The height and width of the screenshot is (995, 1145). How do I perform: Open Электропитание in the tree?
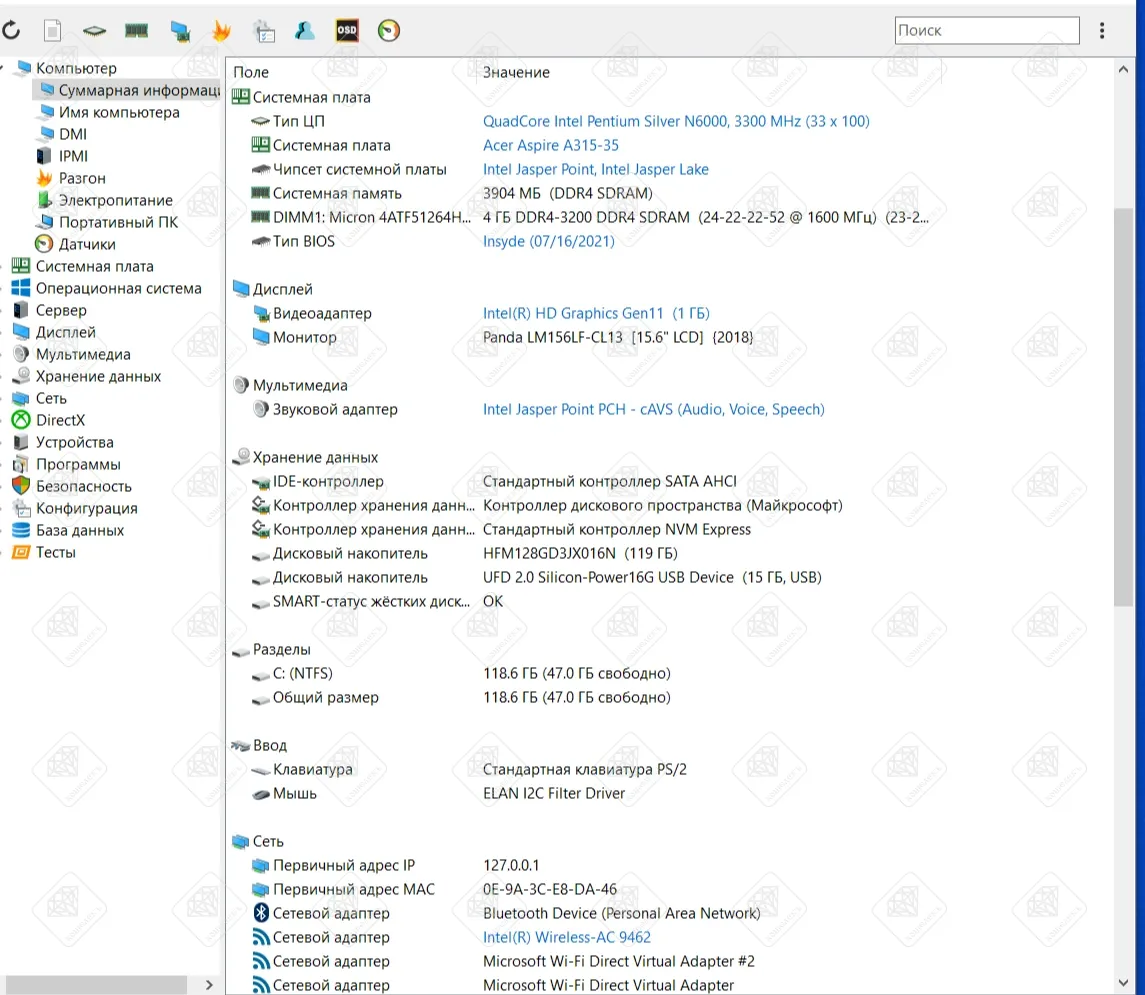pos(115,200)
